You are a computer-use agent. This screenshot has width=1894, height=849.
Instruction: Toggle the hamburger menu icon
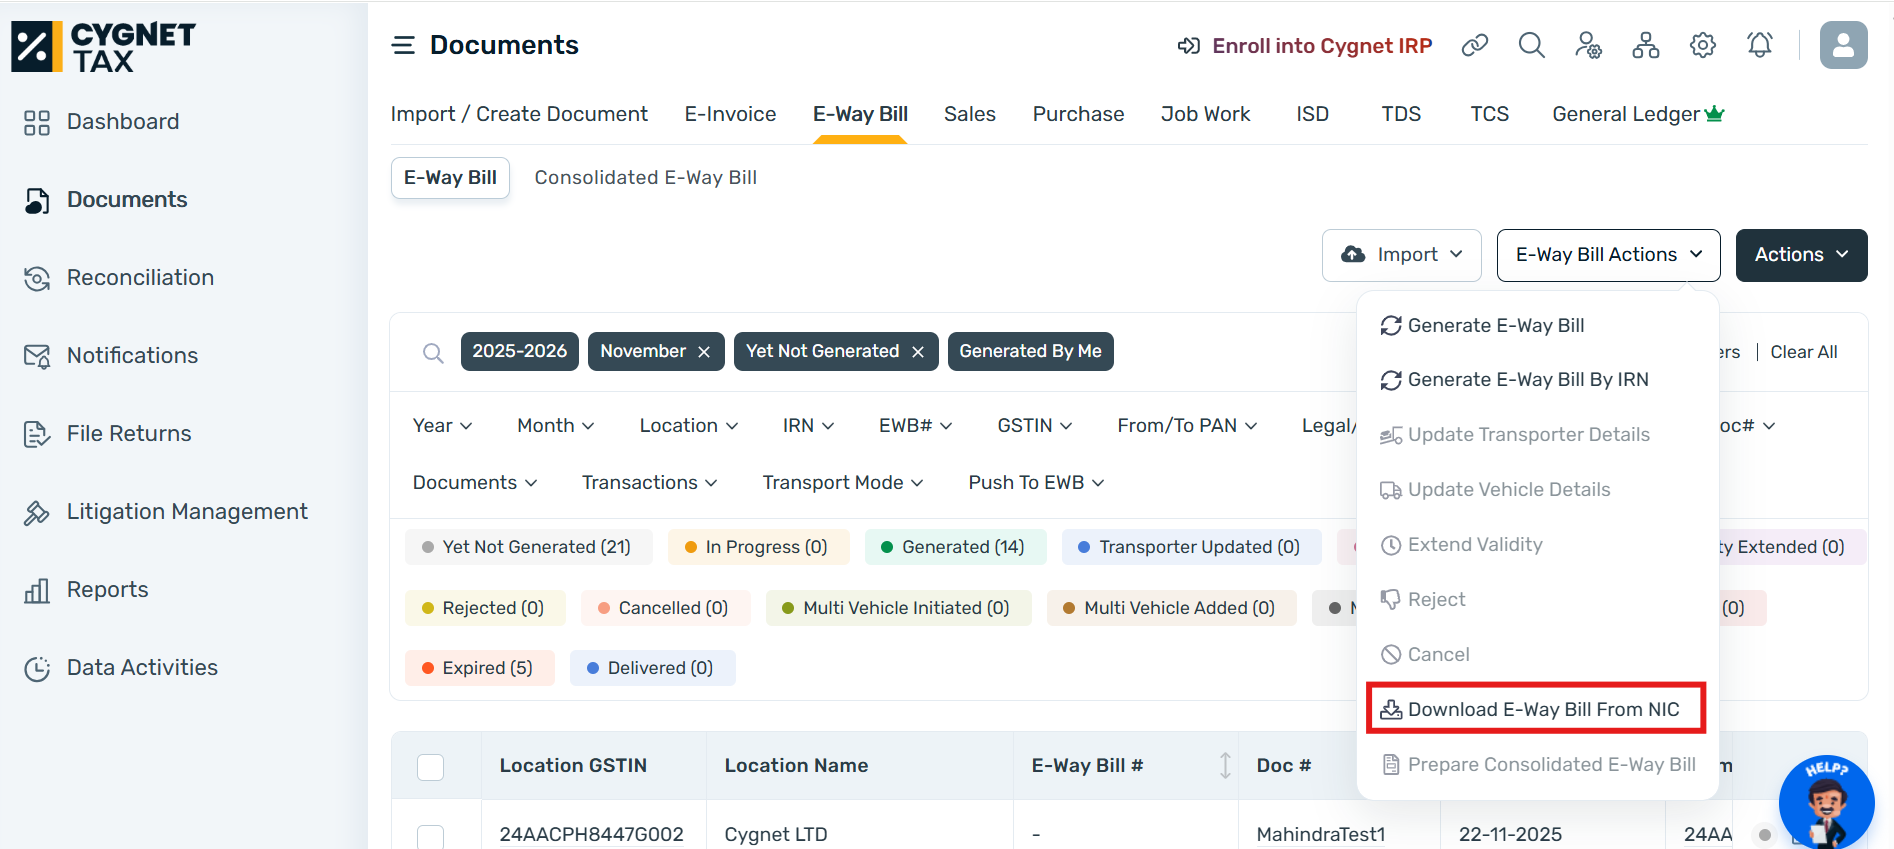pos(403,45)
